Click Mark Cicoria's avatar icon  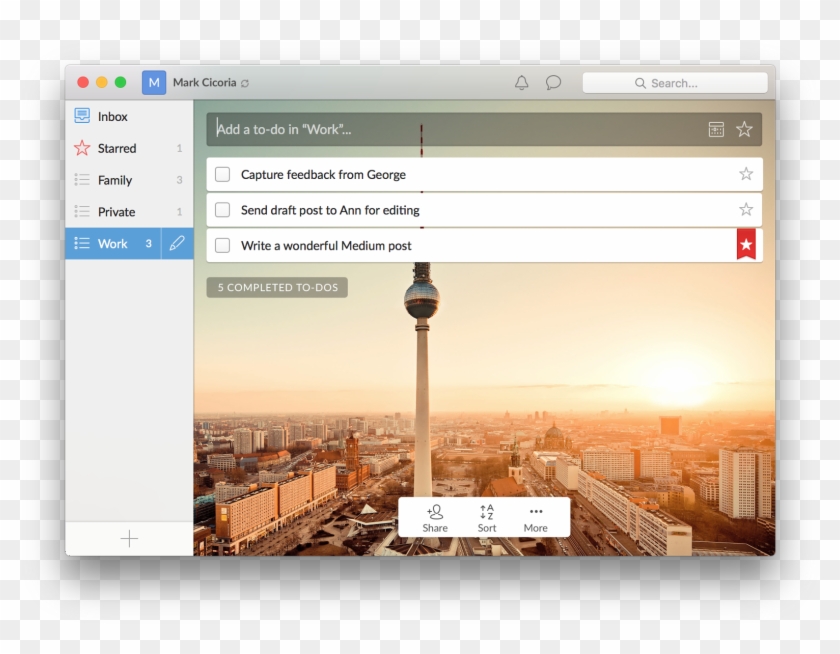[x=152, y=82]
